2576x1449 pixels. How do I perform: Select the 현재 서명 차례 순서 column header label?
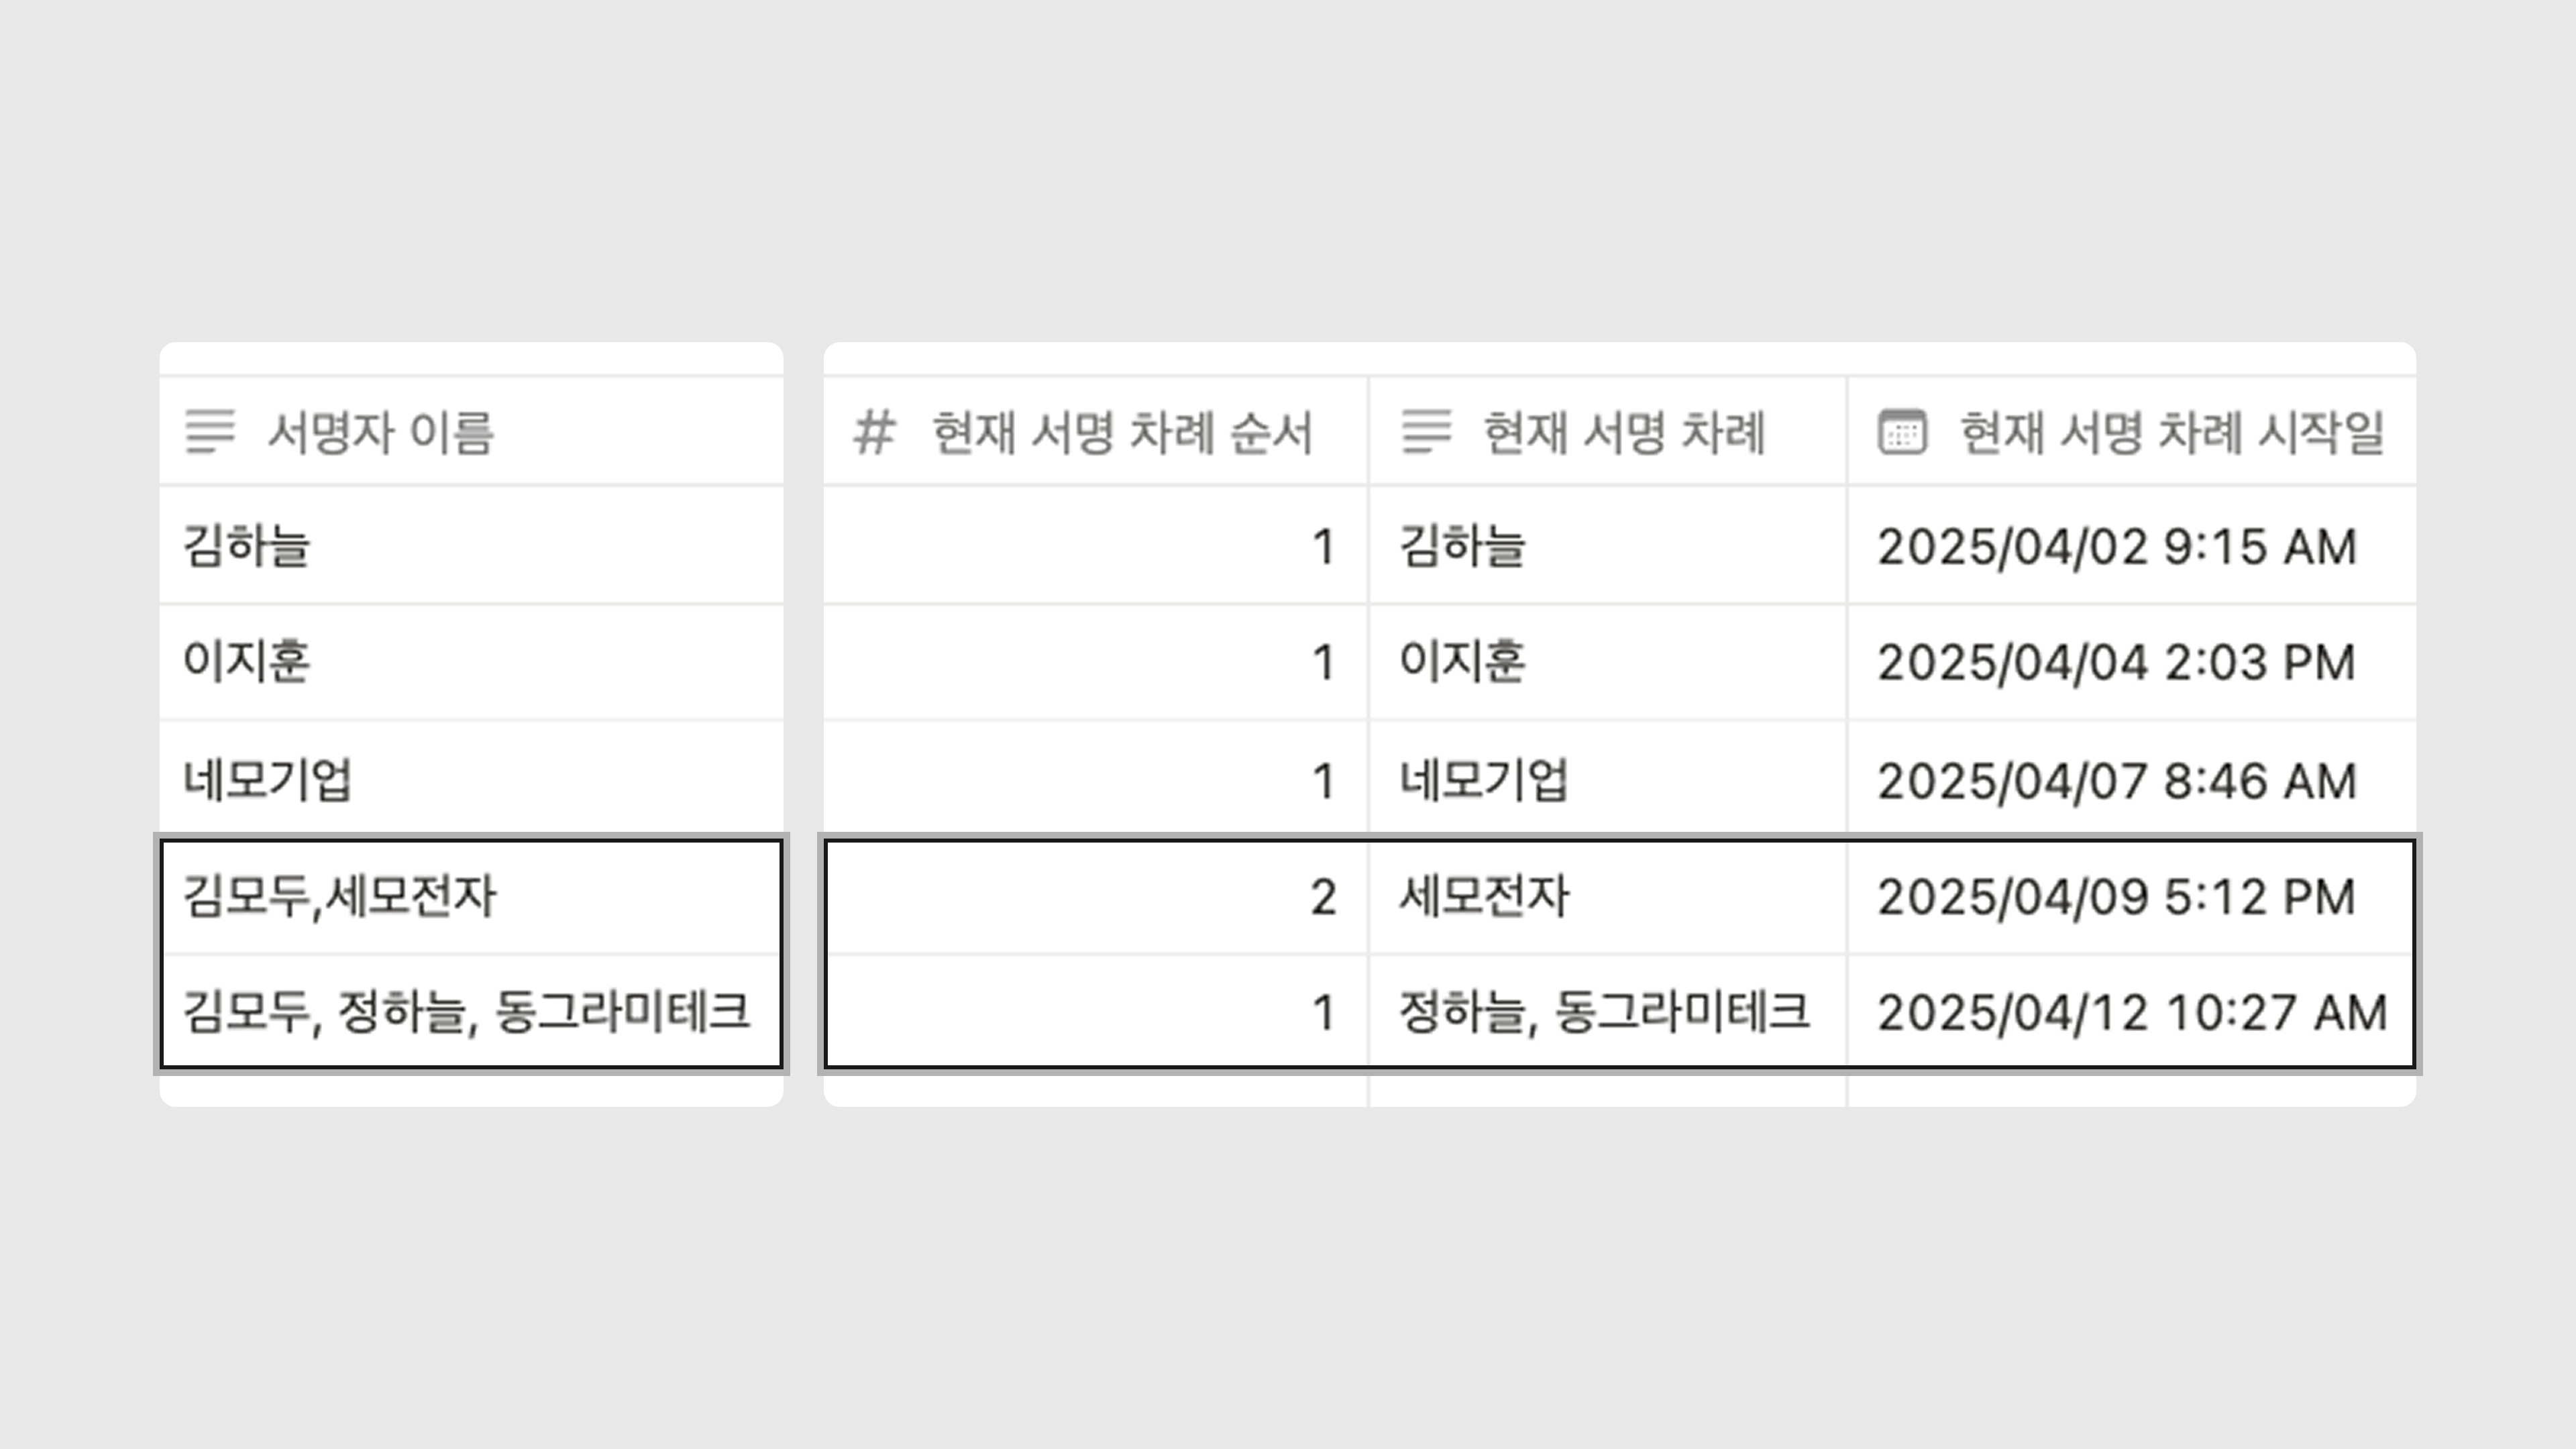point(1121,433)
